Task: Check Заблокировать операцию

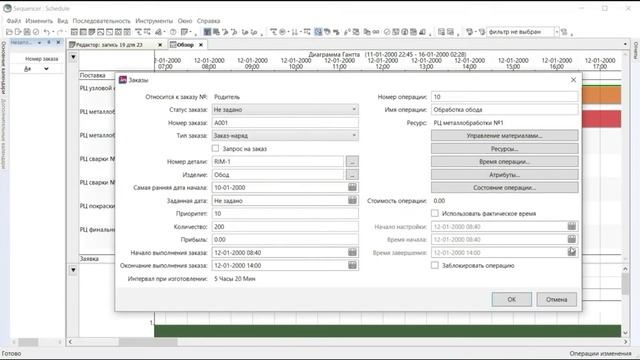Action: [x=435, y=265]
